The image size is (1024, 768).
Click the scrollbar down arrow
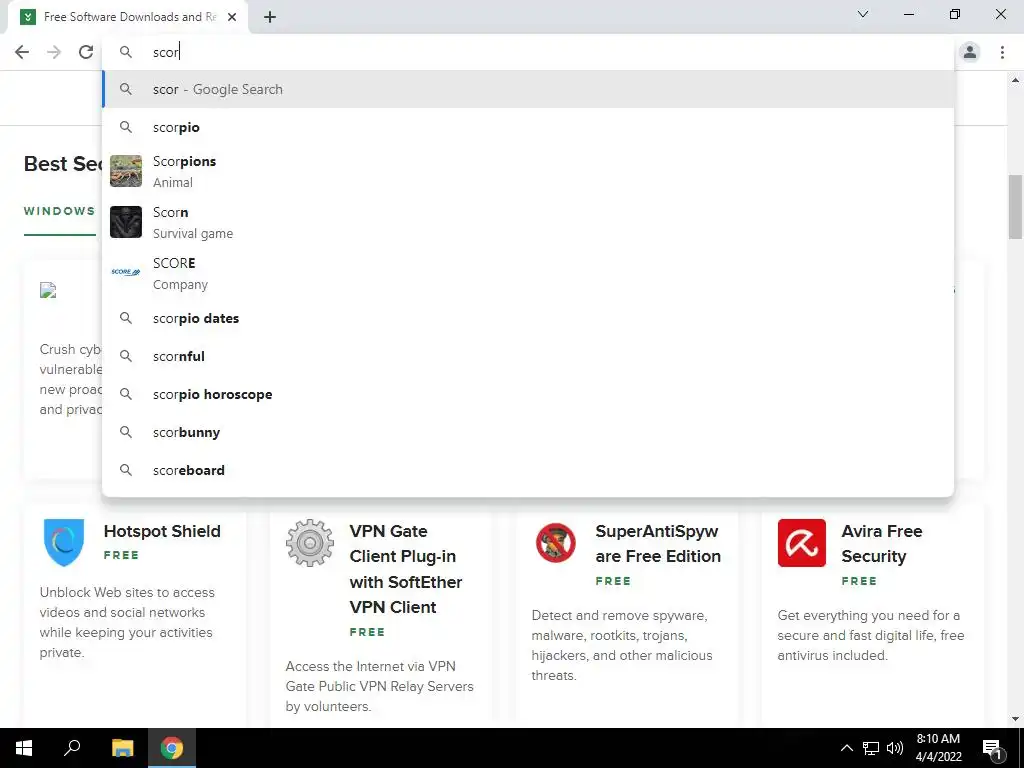click(1015, 719)
